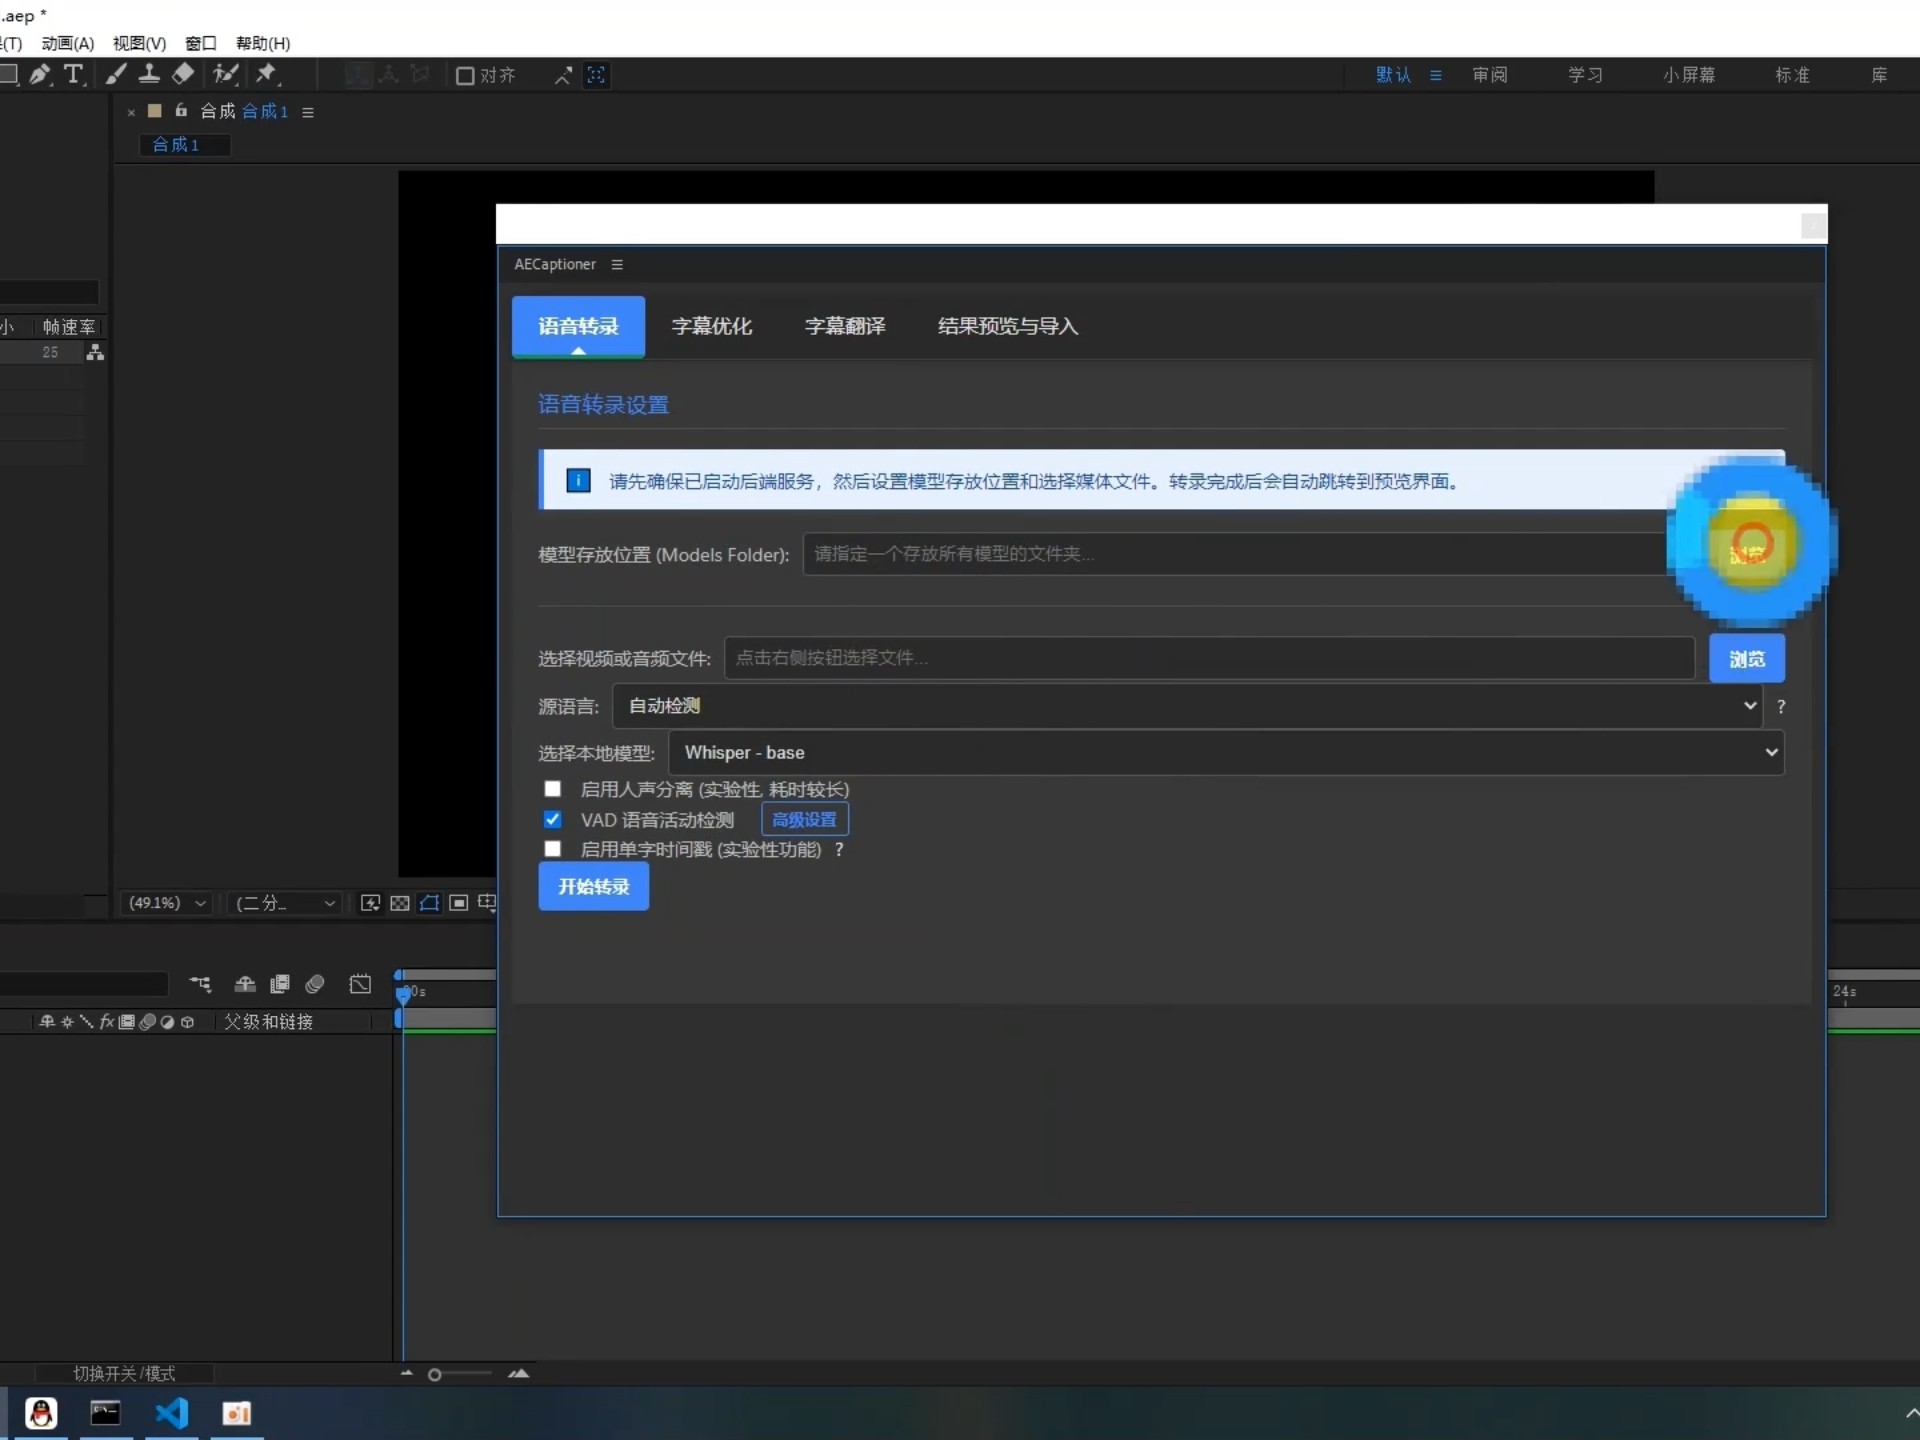Select the Type text tool
Viewport: 1920px width, 1440px height.
pyautogui.click(x=73, y=74)
